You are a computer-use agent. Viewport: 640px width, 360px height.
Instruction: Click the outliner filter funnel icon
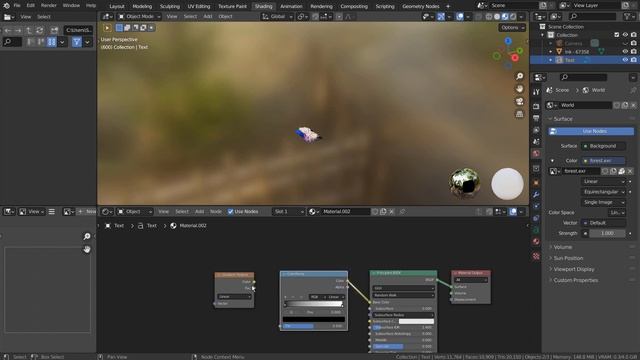pos(627,16)
